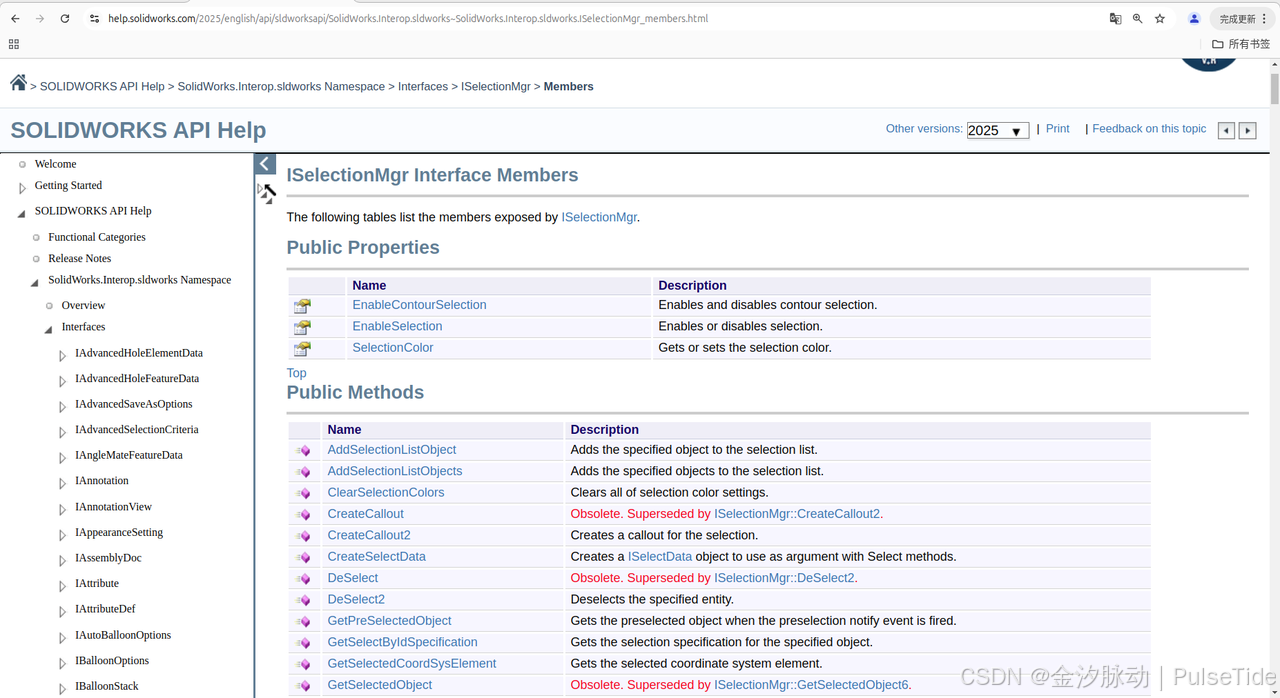Click the zoom magnifier icon in address bar
Viewport: 1280px width, 698px height.
click(x=1137, y=18)
